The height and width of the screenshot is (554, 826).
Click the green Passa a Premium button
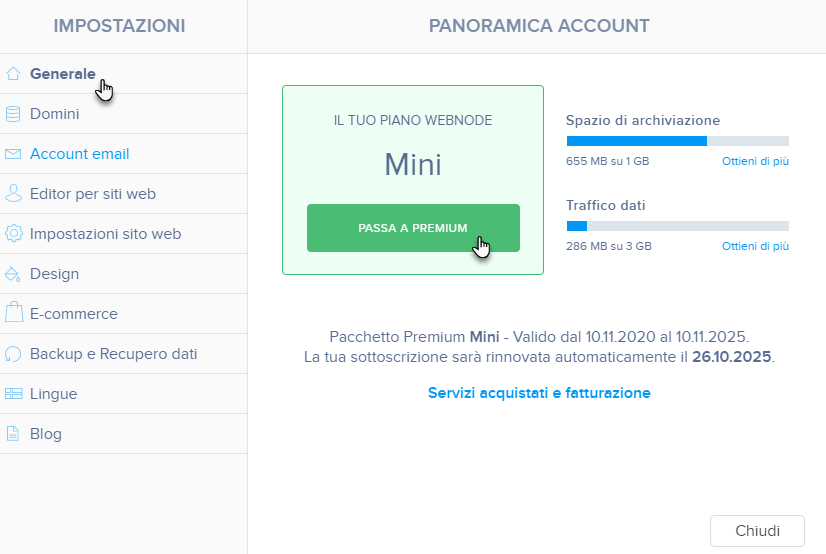click(414, 228)
